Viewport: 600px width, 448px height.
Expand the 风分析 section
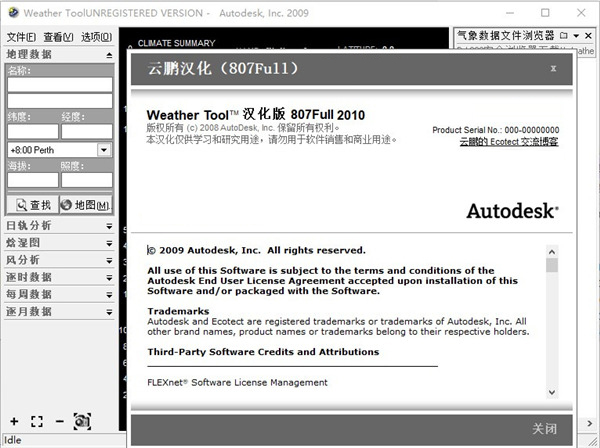[108, 260]
